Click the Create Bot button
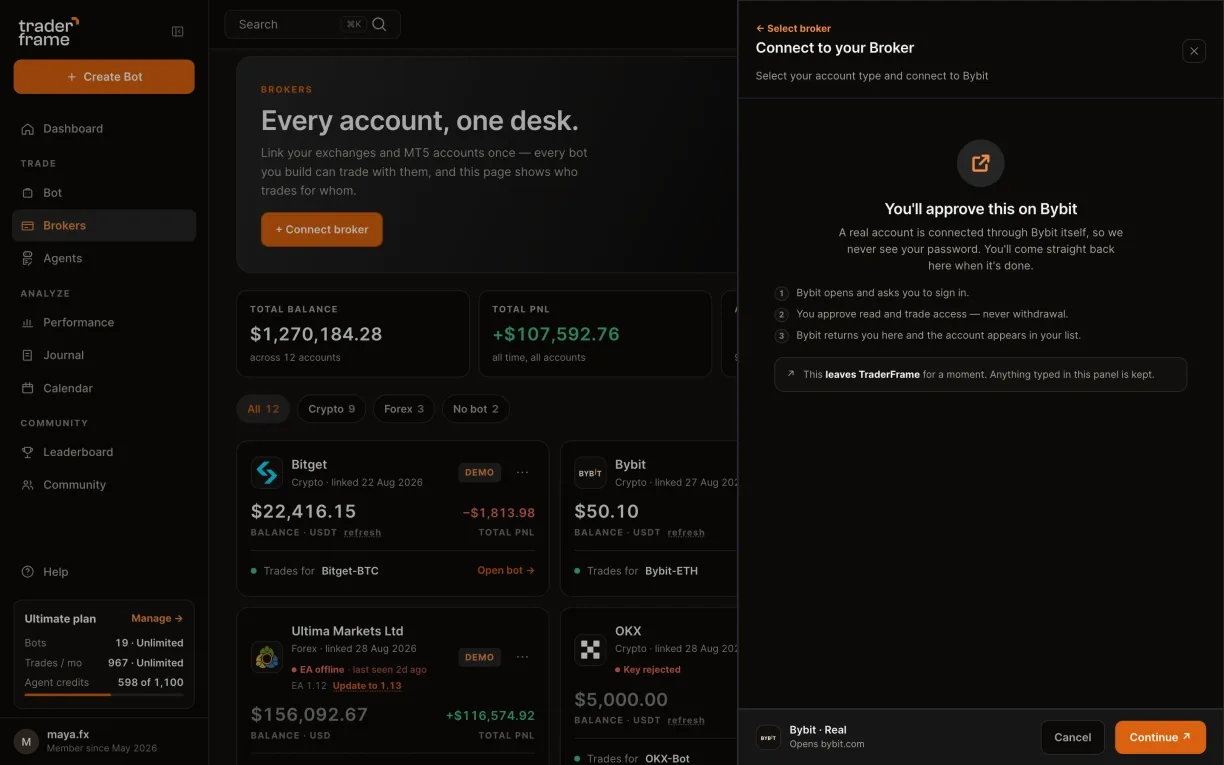Image resolution: width=1224 pixels, height=765 pixels. click(x=104, y=77)
